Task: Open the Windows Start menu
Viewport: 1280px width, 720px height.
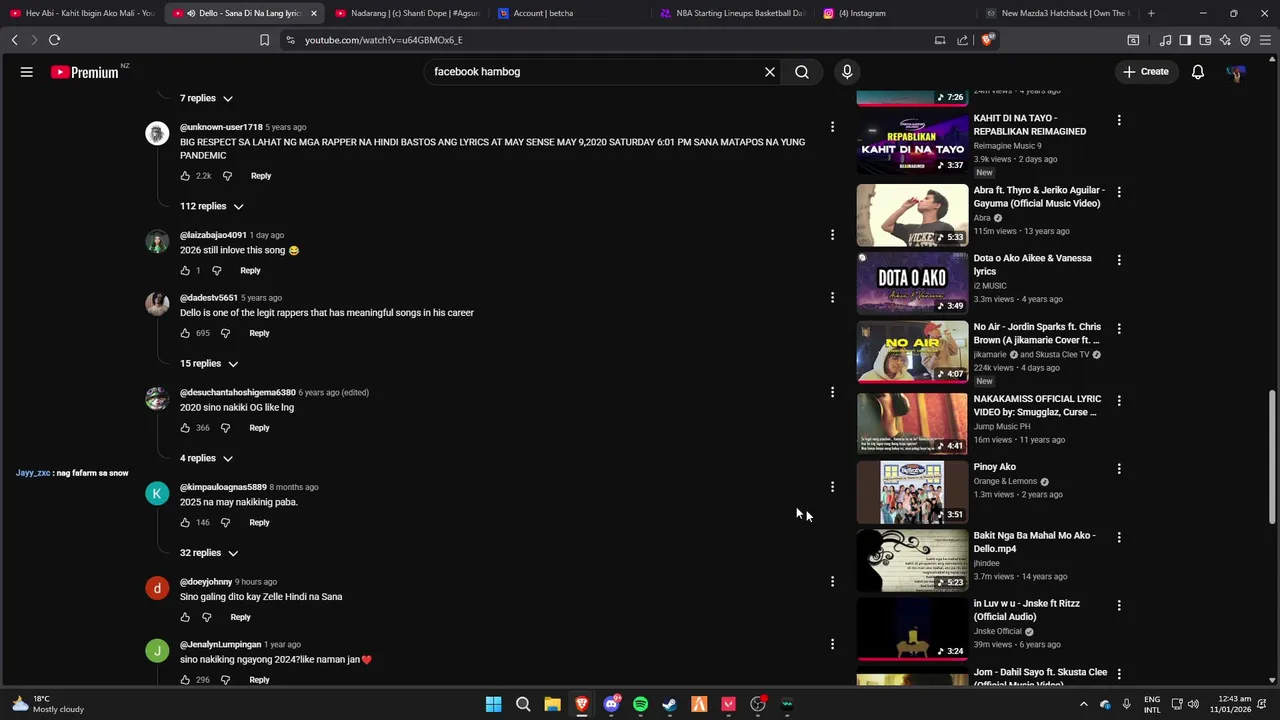Action: 493,705
